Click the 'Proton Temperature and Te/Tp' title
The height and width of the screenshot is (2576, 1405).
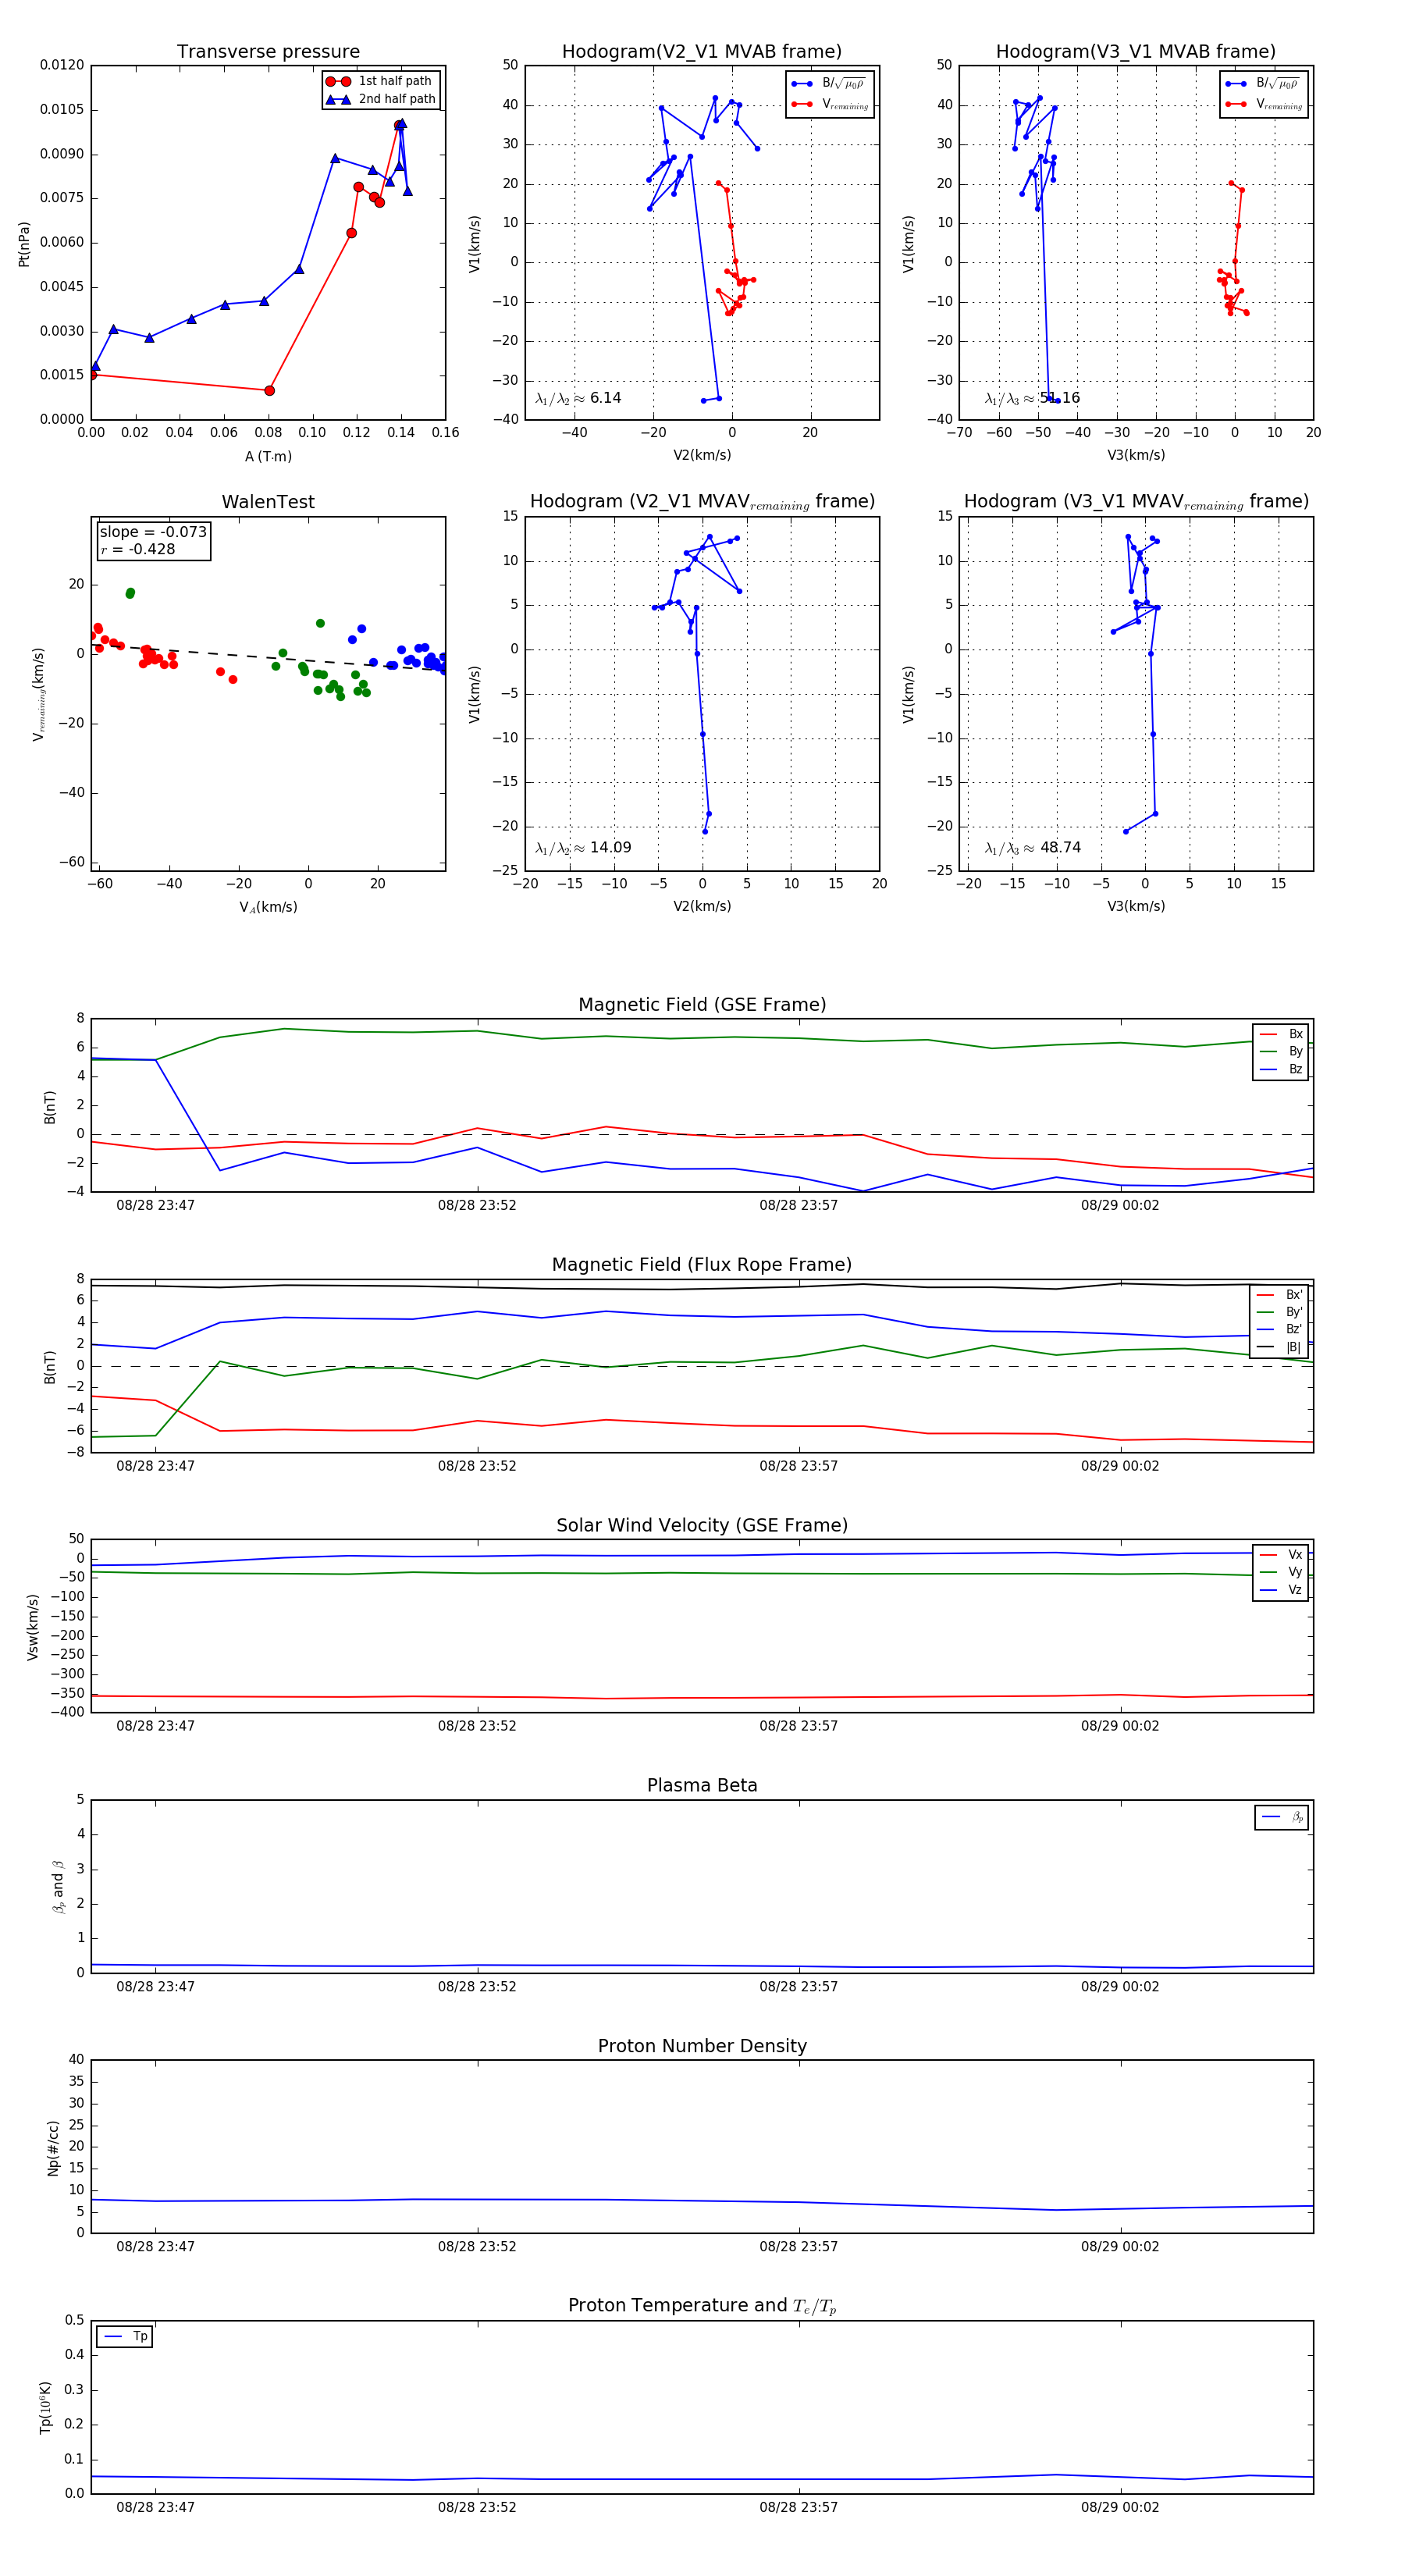click(x=702, y=2306)
